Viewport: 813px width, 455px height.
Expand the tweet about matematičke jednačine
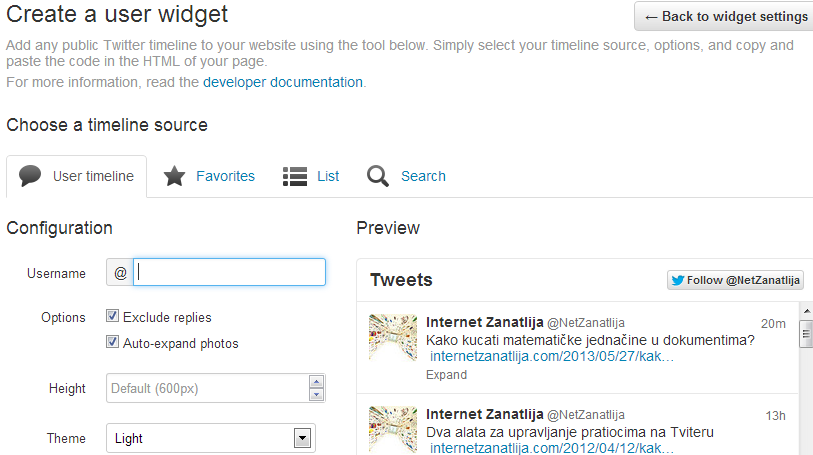point(446,375)
